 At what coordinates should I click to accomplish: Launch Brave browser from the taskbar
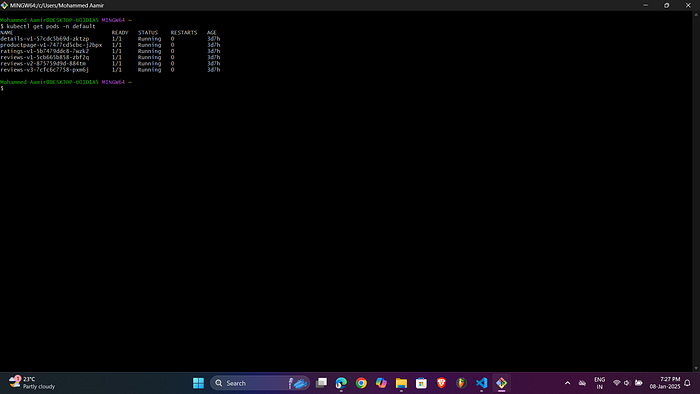pos(442,383)
